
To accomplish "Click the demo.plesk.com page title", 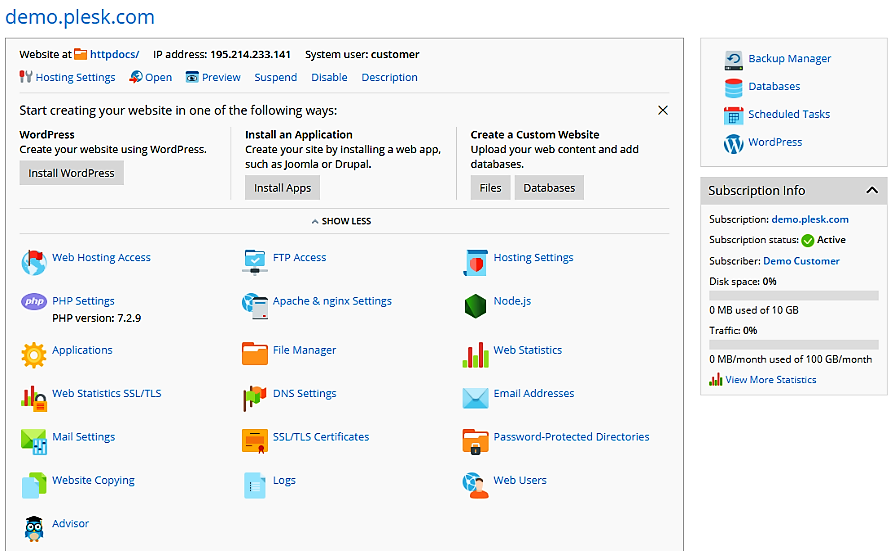I will point(80,17).
